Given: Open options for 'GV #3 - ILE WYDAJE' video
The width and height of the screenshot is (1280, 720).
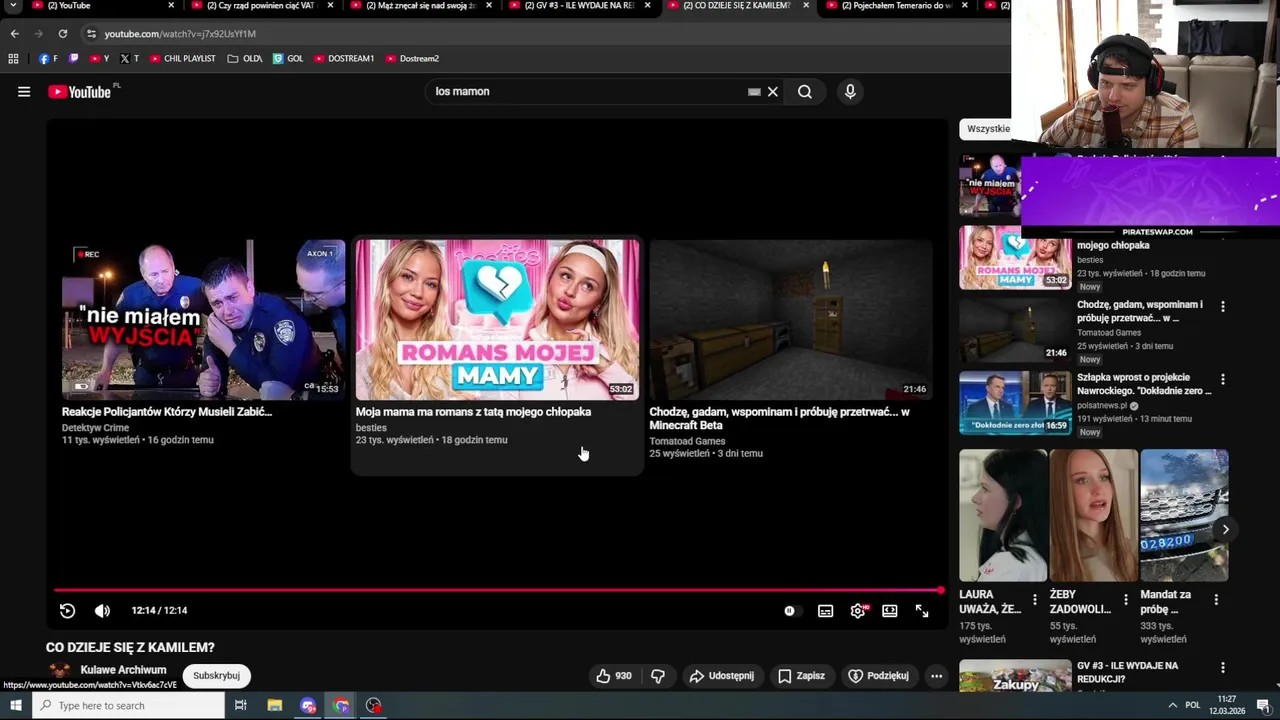Looking at the screenshot, I should [1222, 667].
